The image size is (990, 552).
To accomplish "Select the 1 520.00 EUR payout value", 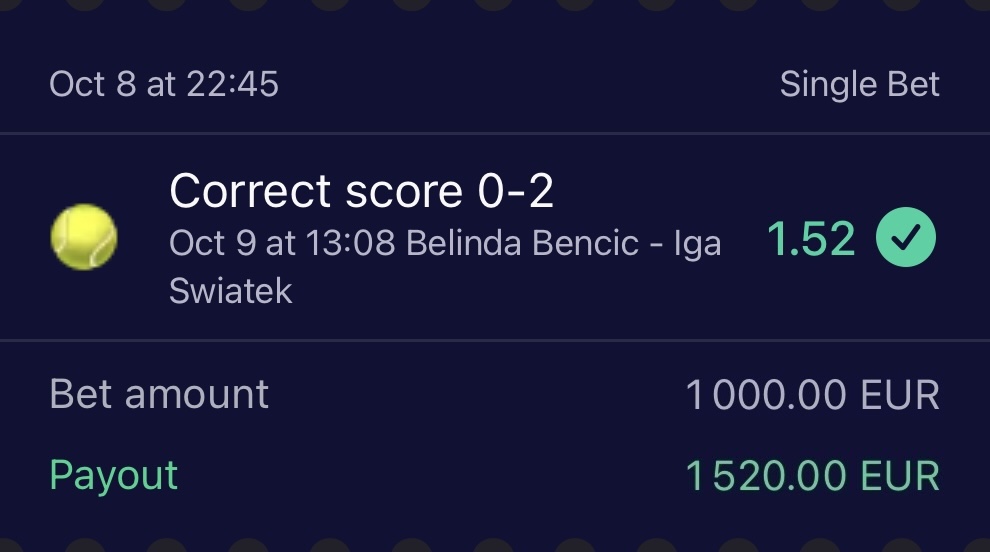I will coord(812,476).
